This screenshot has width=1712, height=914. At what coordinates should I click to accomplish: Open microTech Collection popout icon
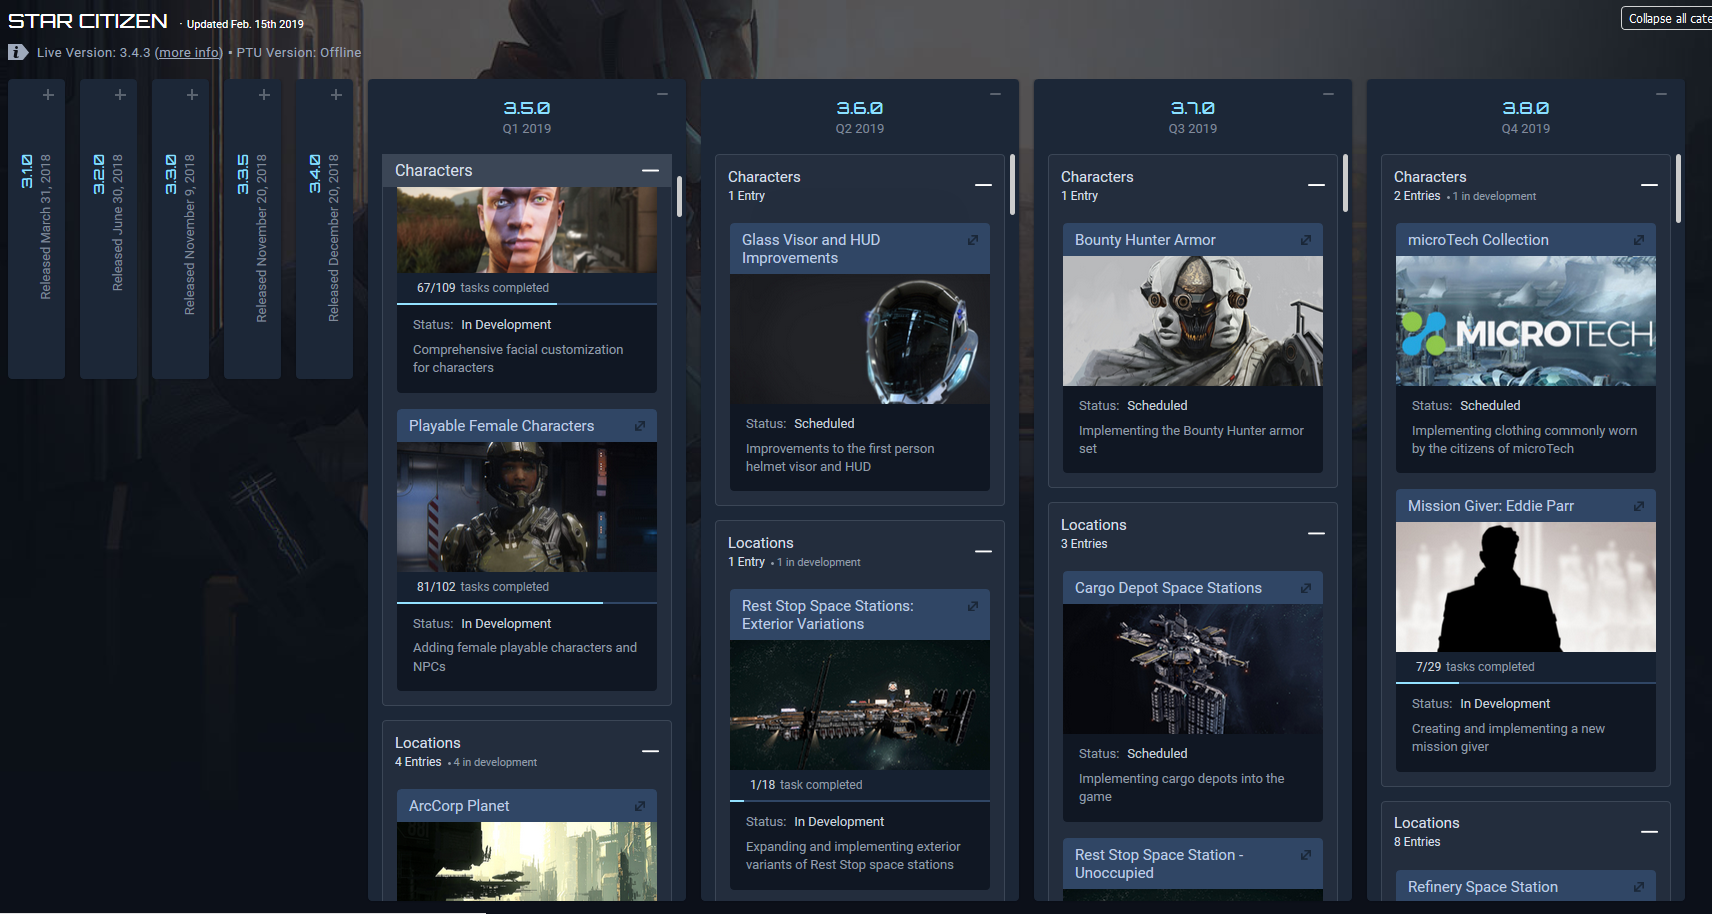click(1639, 240)
